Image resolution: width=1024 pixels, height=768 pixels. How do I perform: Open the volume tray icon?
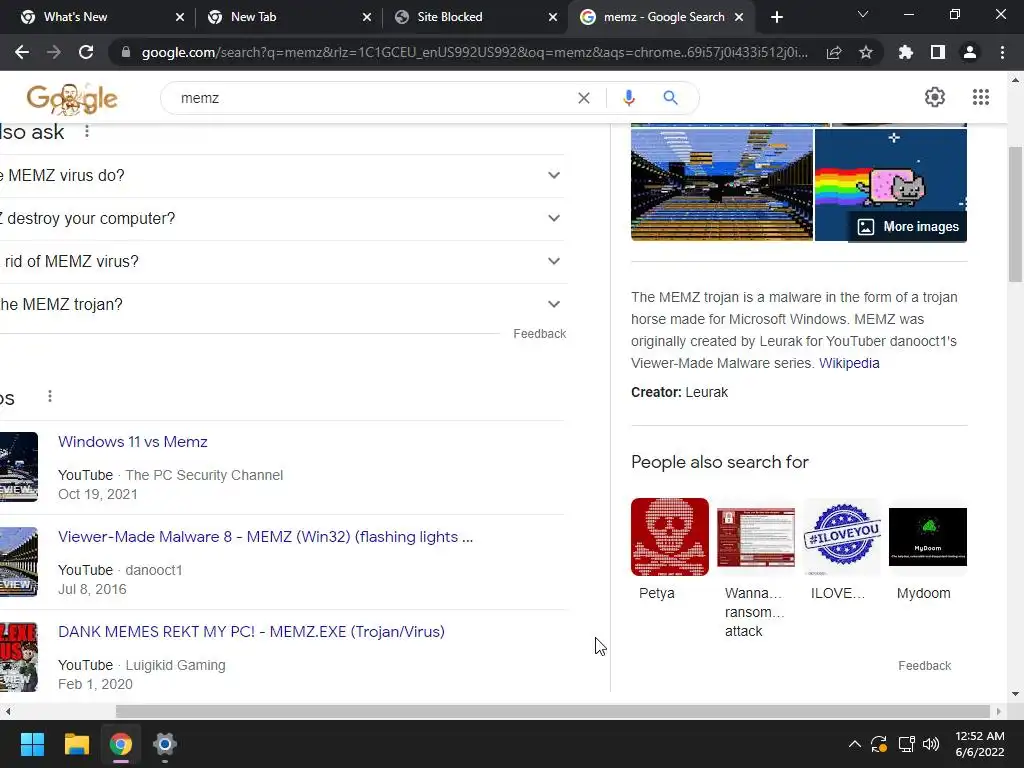point(931,744)
